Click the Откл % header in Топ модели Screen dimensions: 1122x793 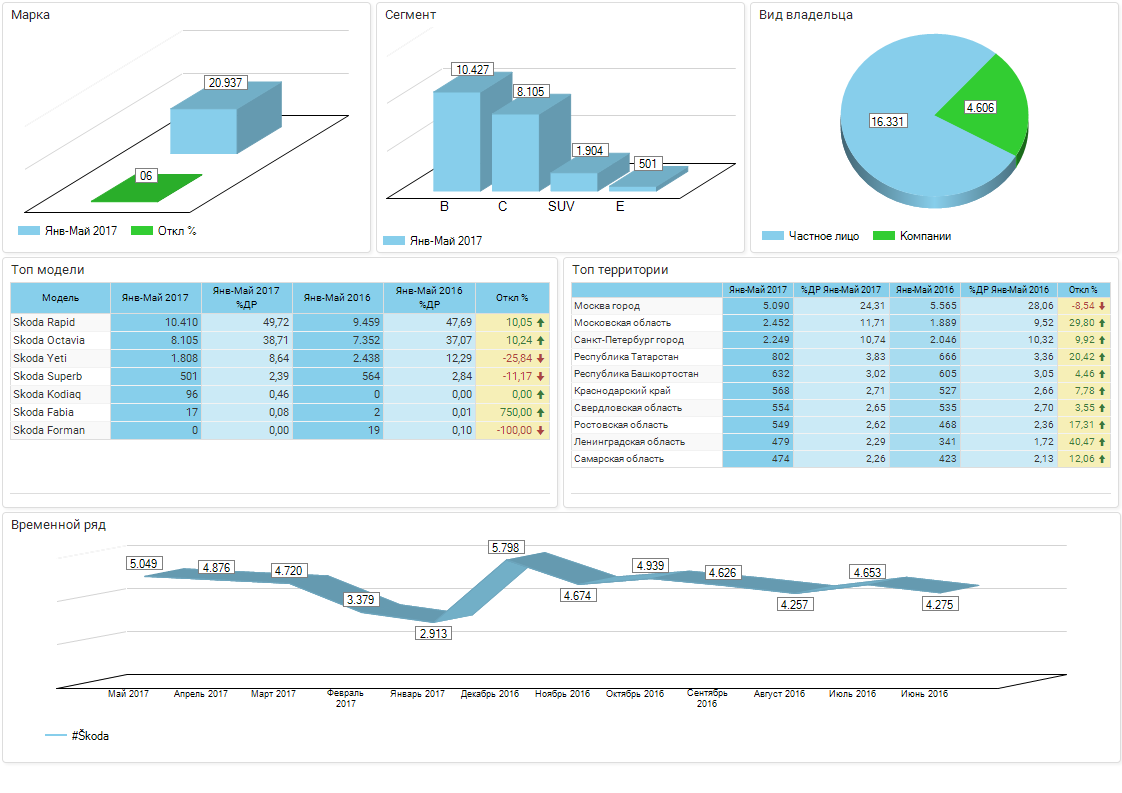pos(512,298)
